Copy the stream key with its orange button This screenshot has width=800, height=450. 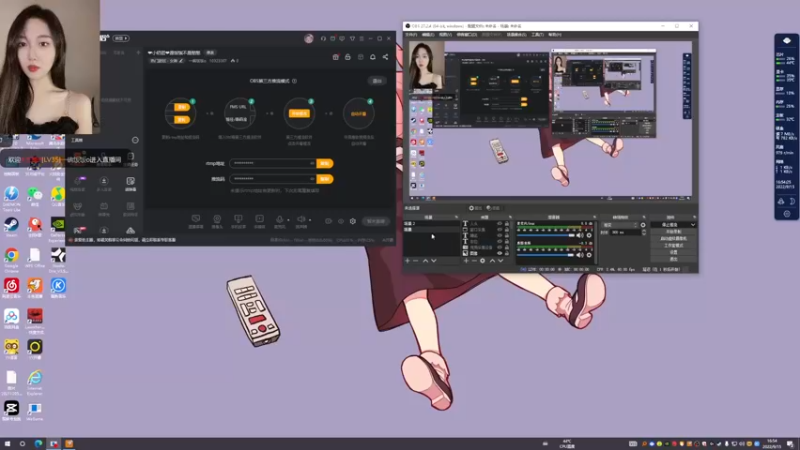tap(324, 179)
